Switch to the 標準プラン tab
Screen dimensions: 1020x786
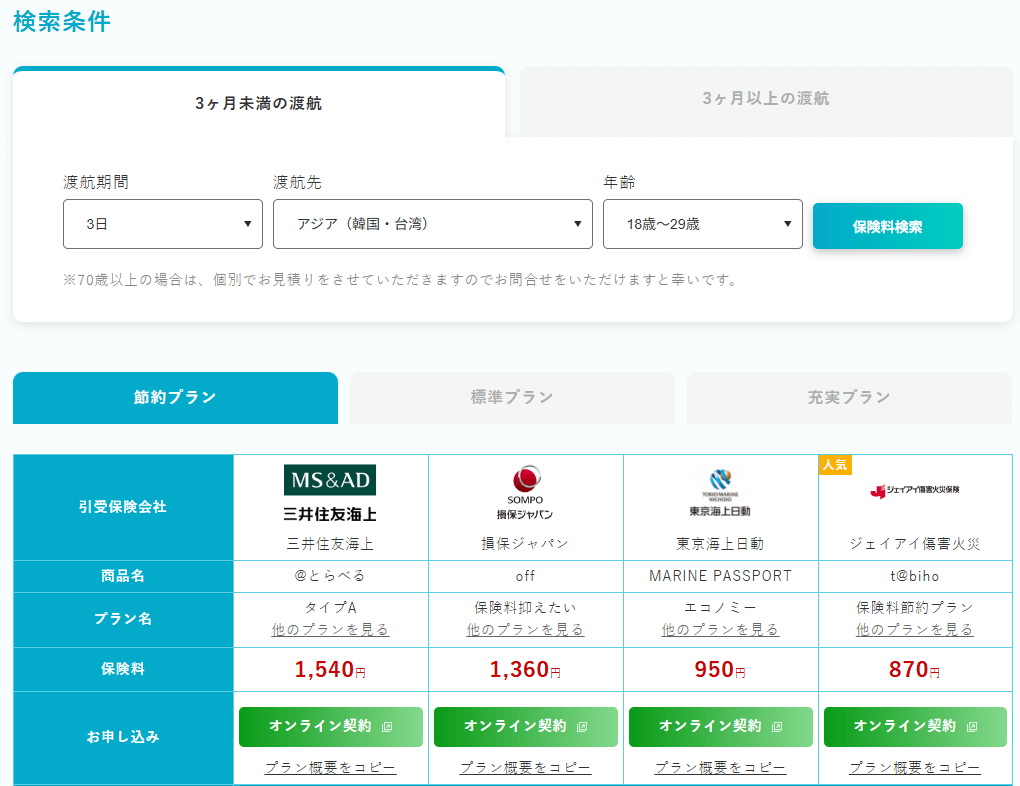point(512,398)
